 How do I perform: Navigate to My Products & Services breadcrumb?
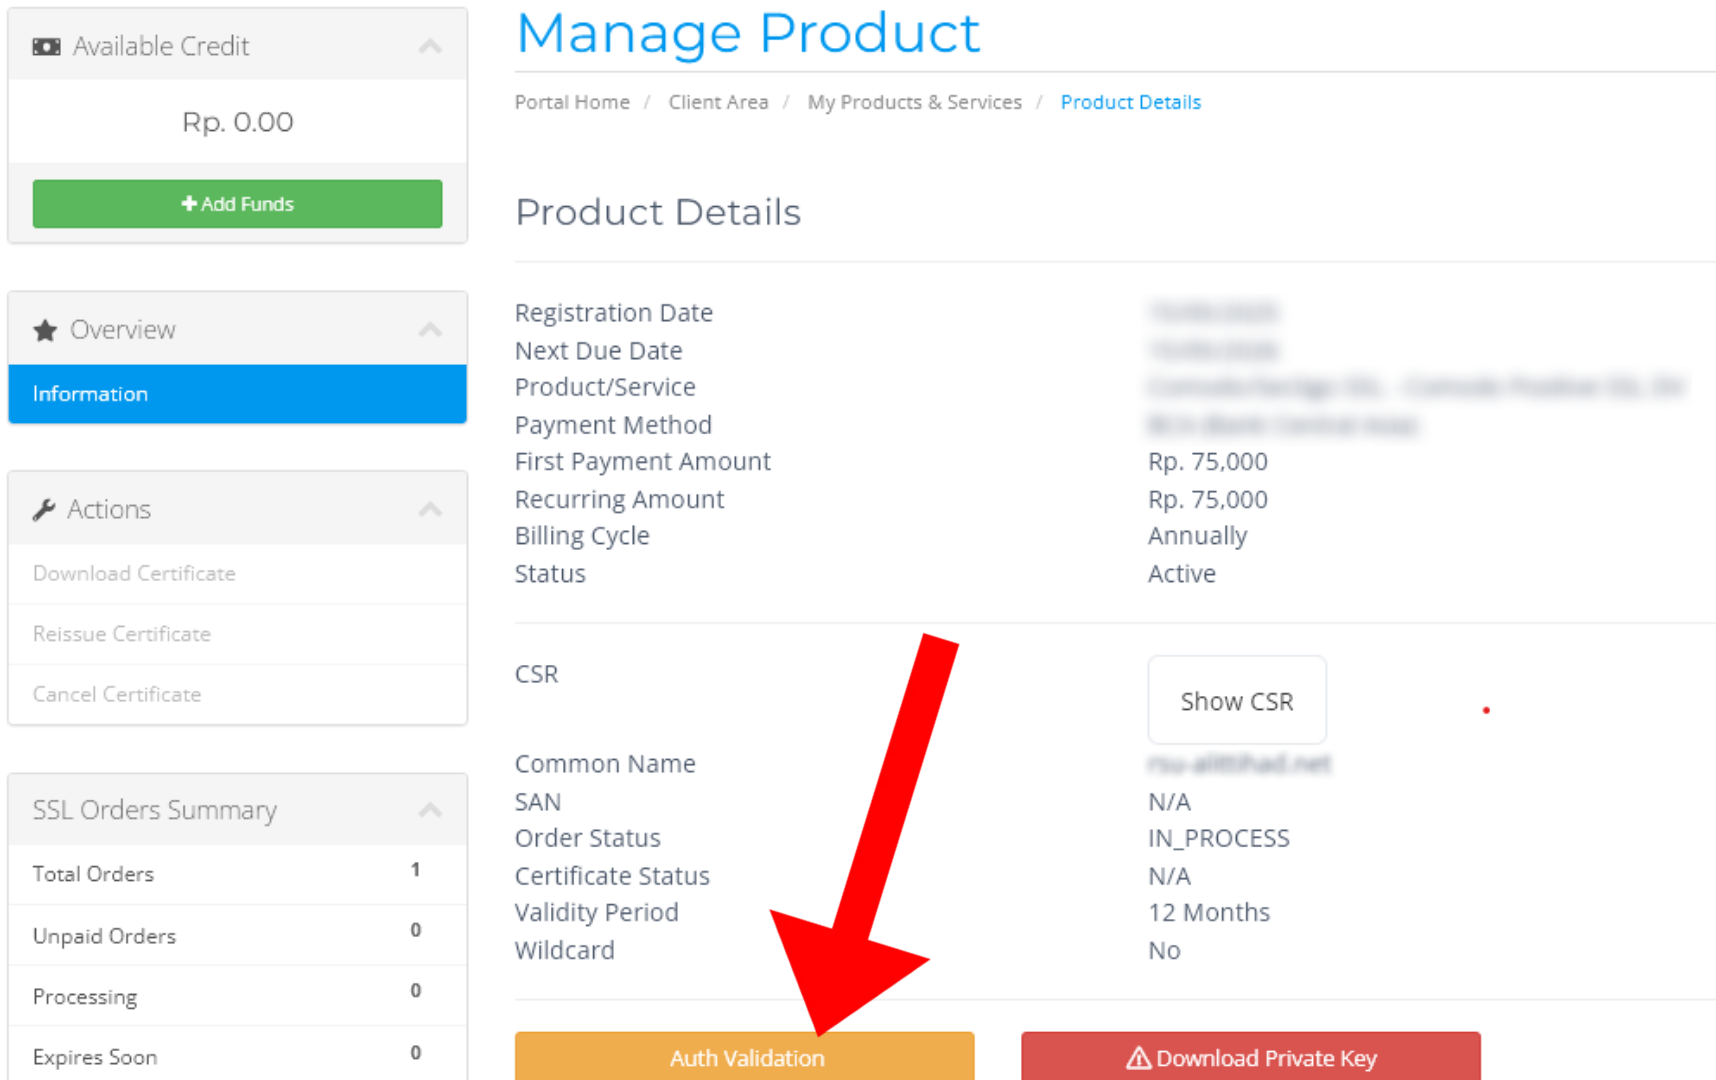(x=914, y=102)
